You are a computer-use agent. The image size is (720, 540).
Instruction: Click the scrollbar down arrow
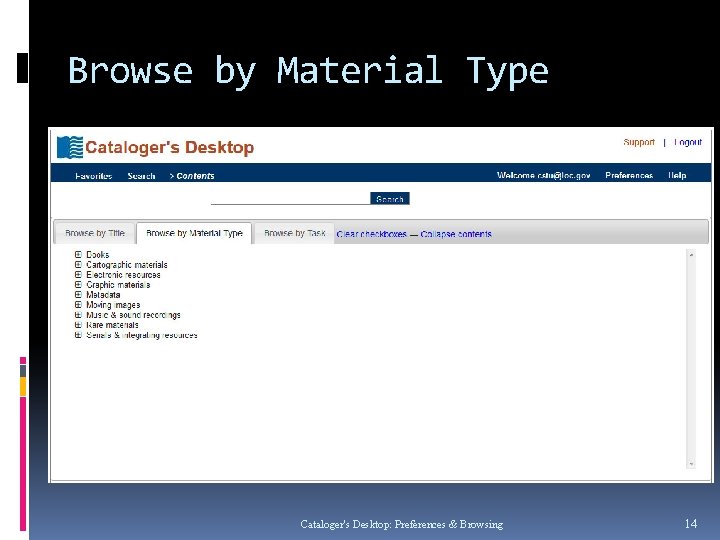(x=691, y=464)
